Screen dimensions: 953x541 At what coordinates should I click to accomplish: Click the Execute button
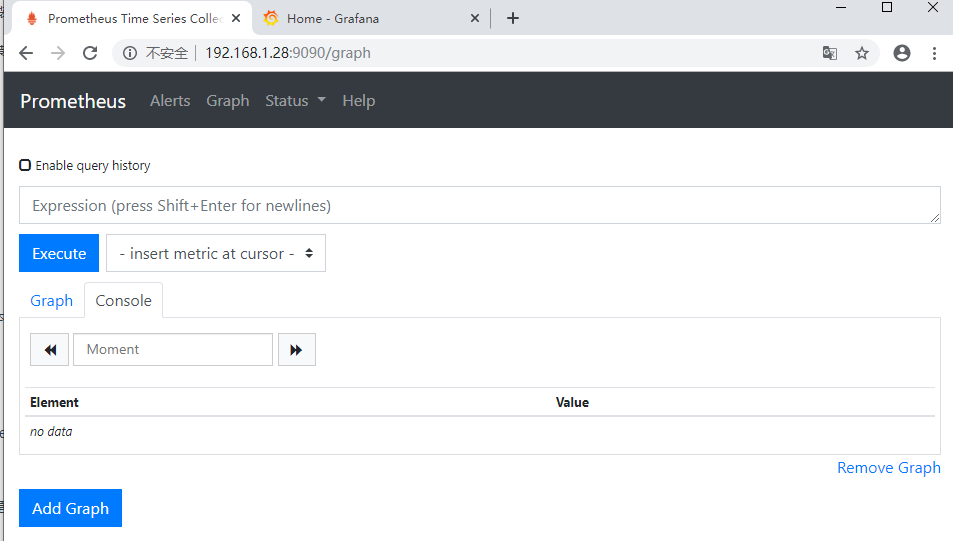59,253
